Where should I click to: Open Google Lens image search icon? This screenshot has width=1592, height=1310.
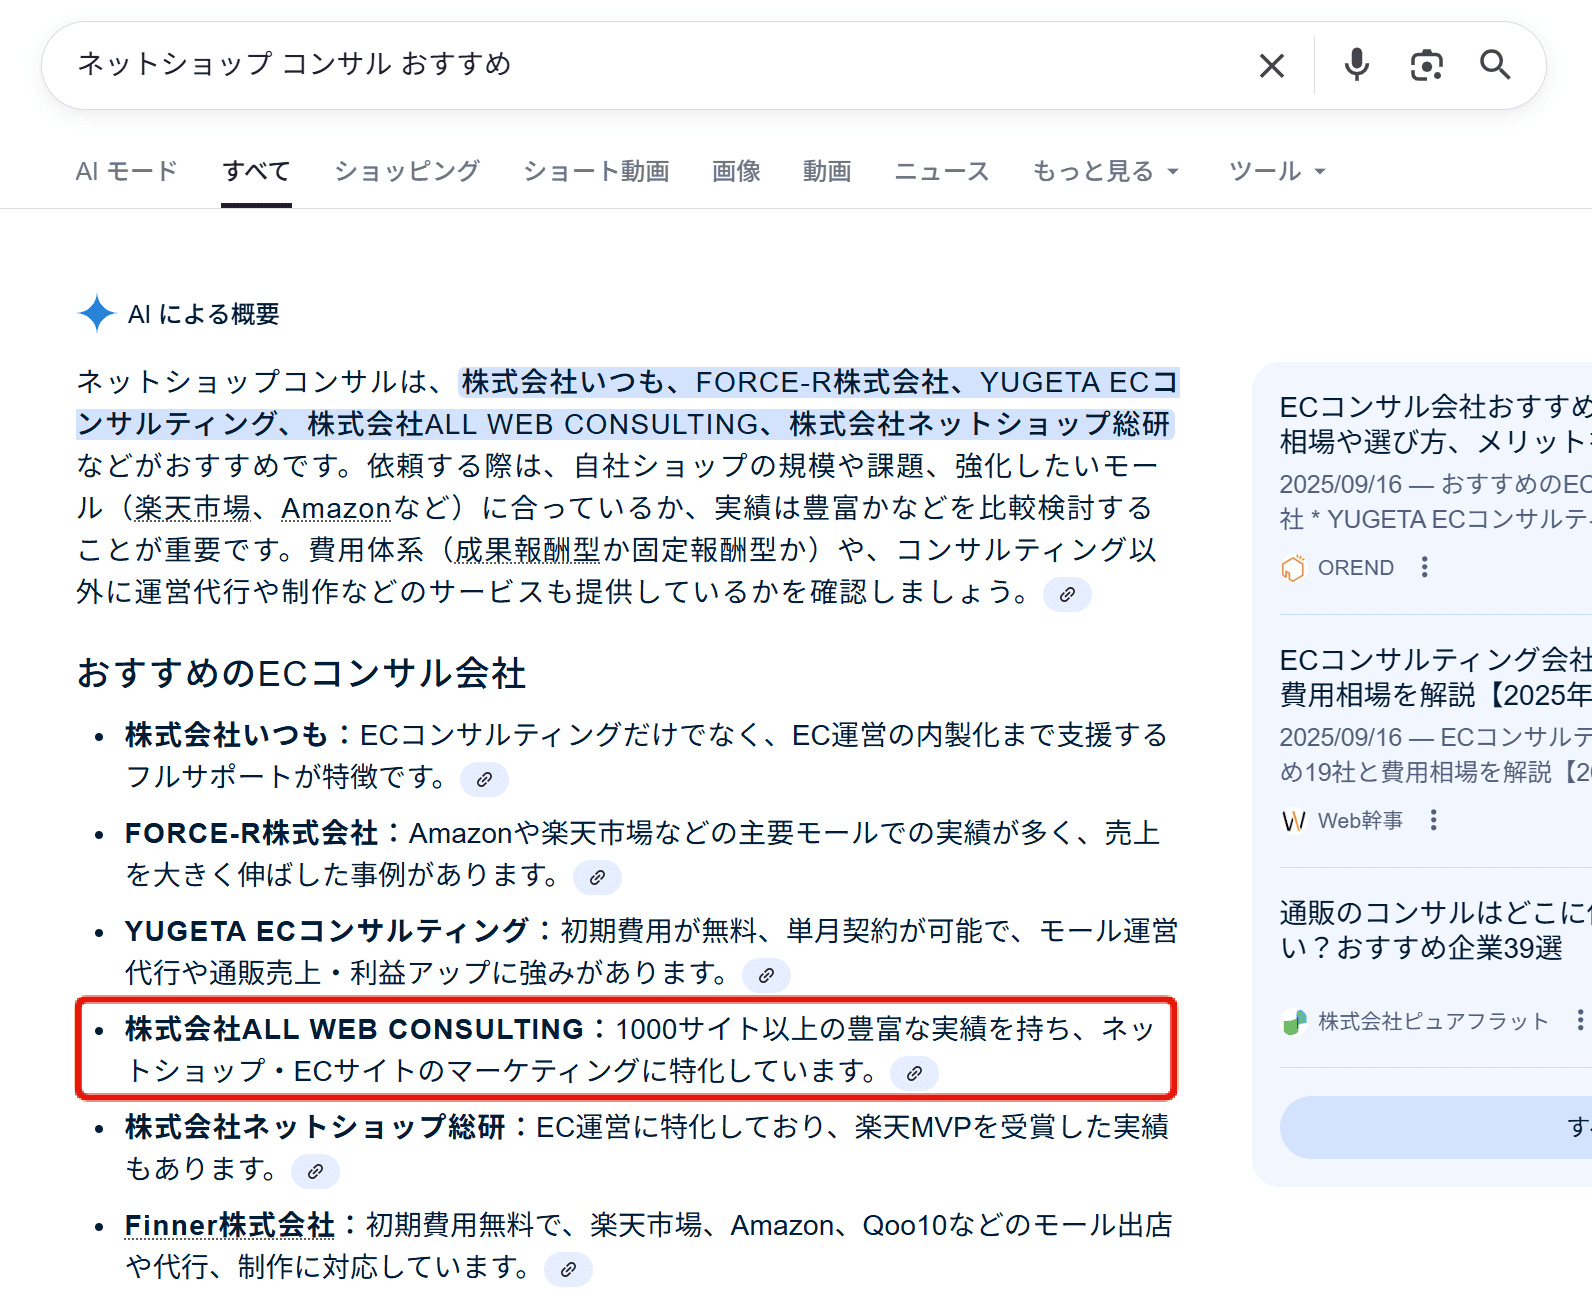(1426, 65)
